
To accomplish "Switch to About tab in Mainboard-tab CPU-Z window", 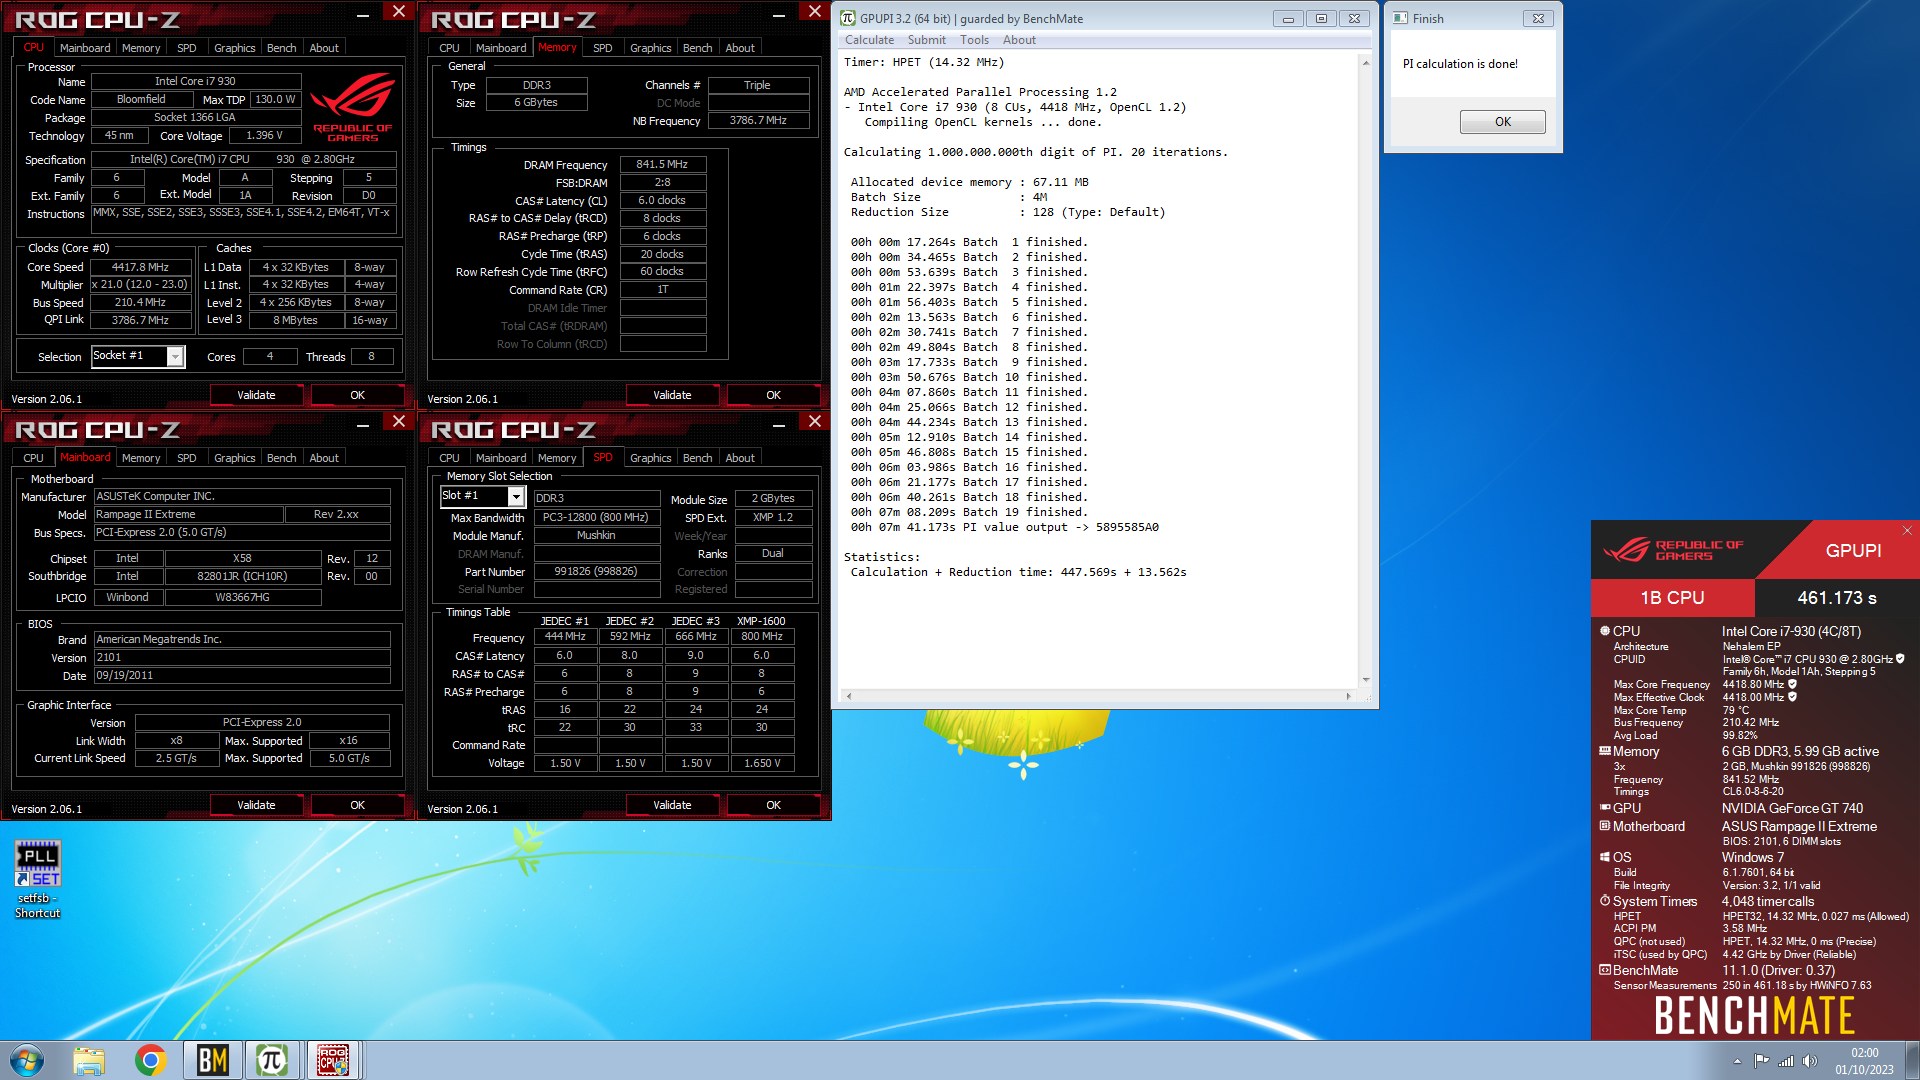I will click(x=324, y=458).
